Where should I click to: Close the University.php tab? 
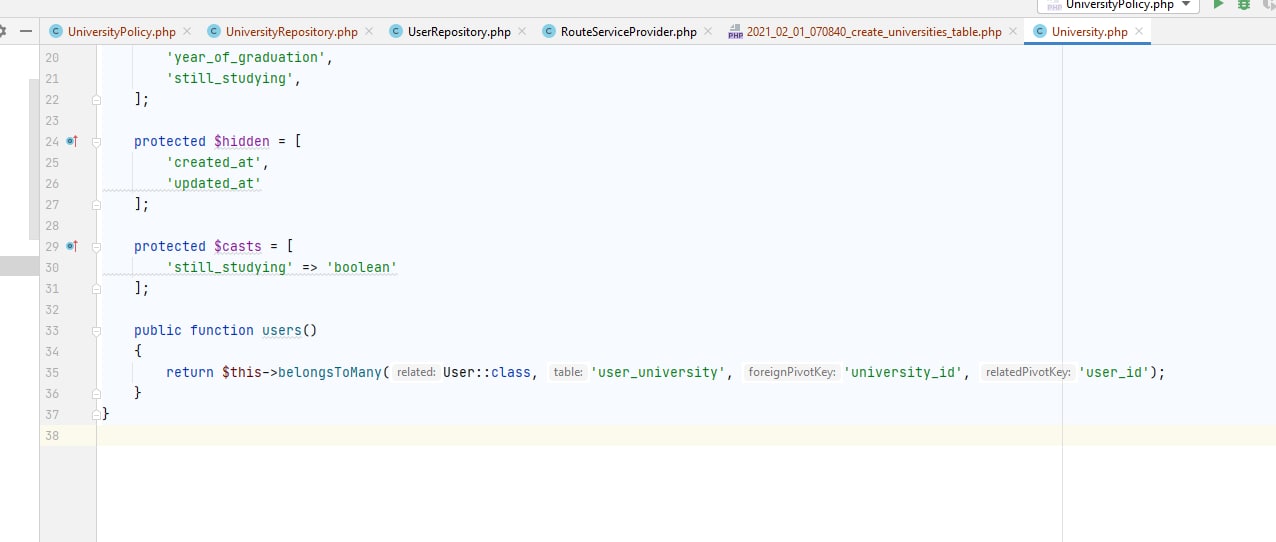(1139, 32)
